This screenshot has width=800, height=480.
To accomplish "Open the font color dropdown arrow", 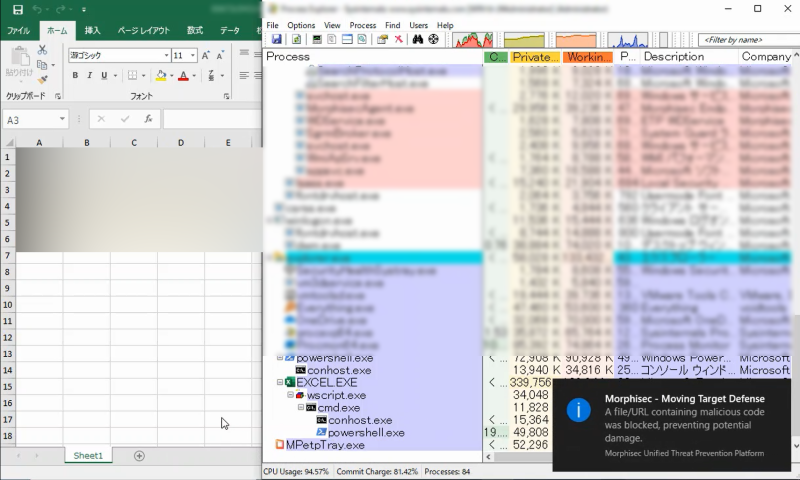I will click(194, 76).
